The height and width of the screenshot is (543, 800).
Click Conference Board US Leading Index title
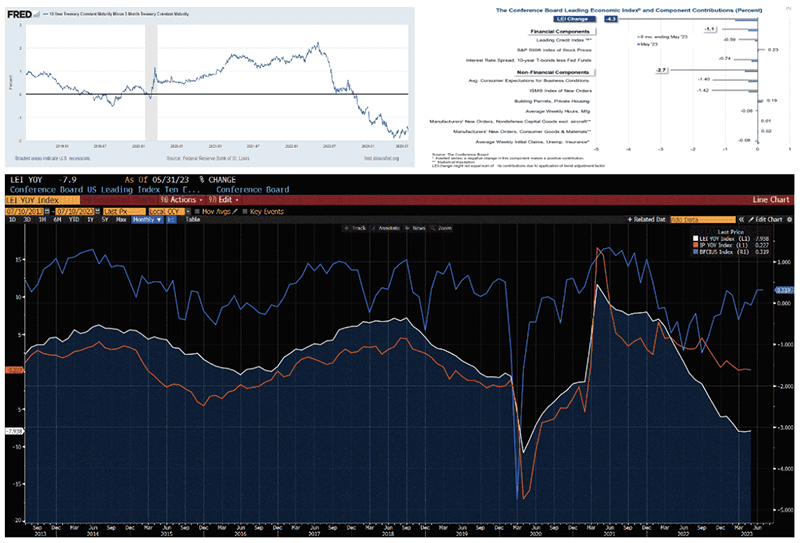coord(105,190)
